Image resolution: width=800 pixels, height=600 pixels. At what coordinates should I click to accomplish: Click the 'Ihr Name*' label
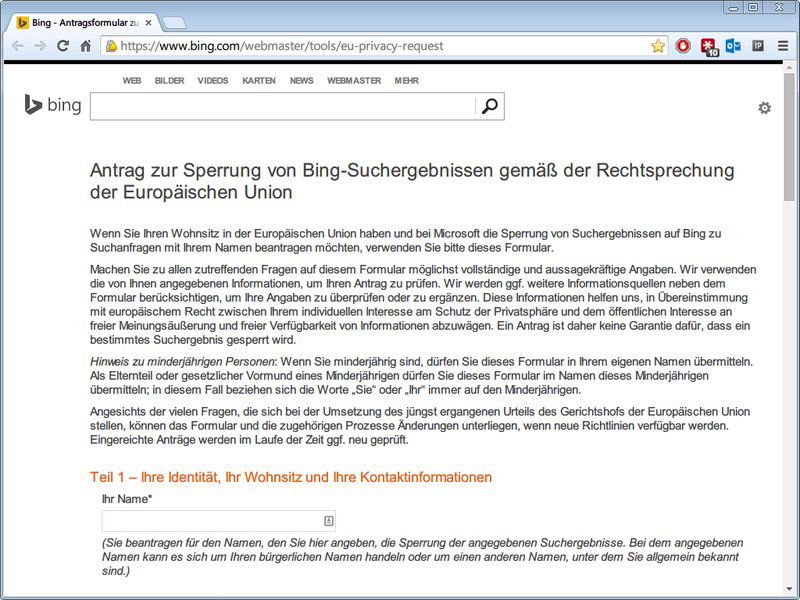click(127, 499)
